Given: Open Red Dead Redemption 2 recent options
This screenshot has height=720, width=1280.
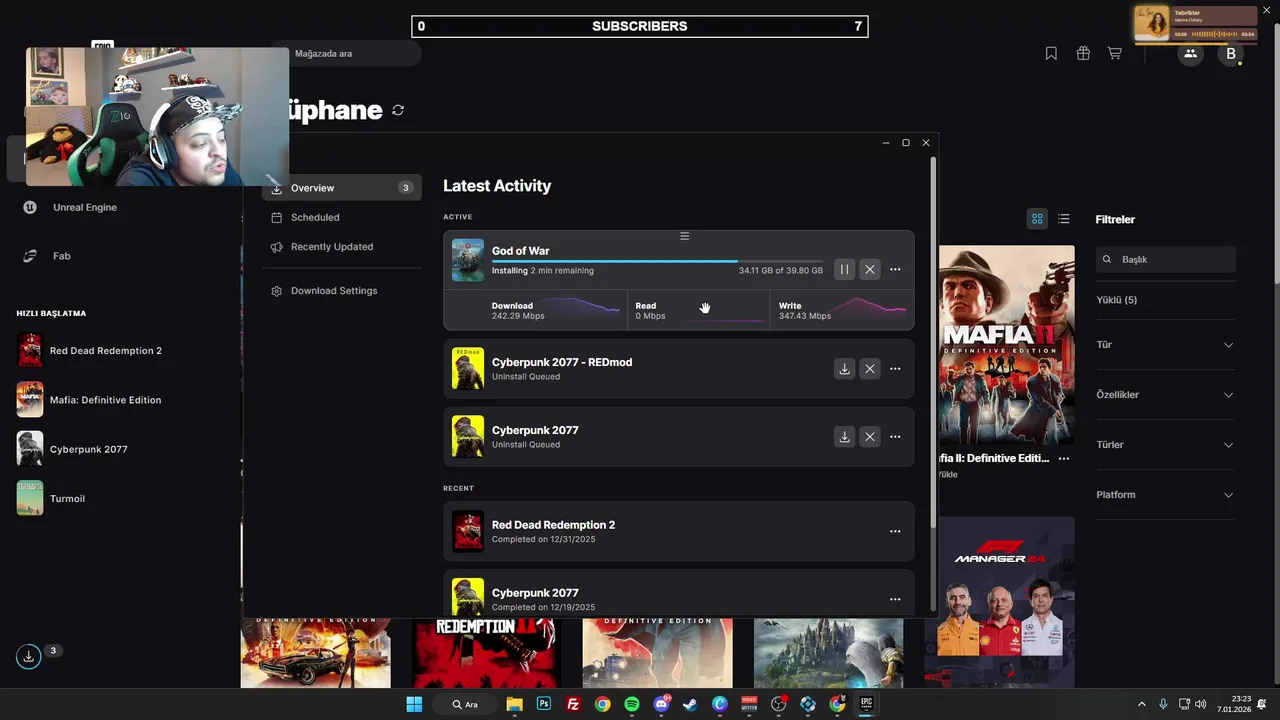Looking at the screenshot, I should coord(895,531).
